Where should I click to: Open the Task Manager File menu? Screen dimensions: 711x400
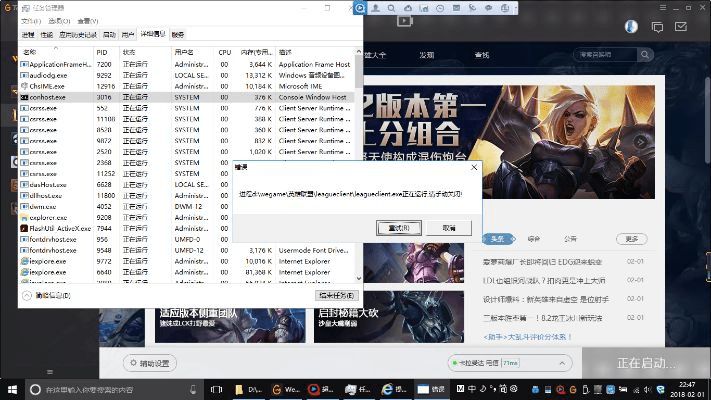31,21
